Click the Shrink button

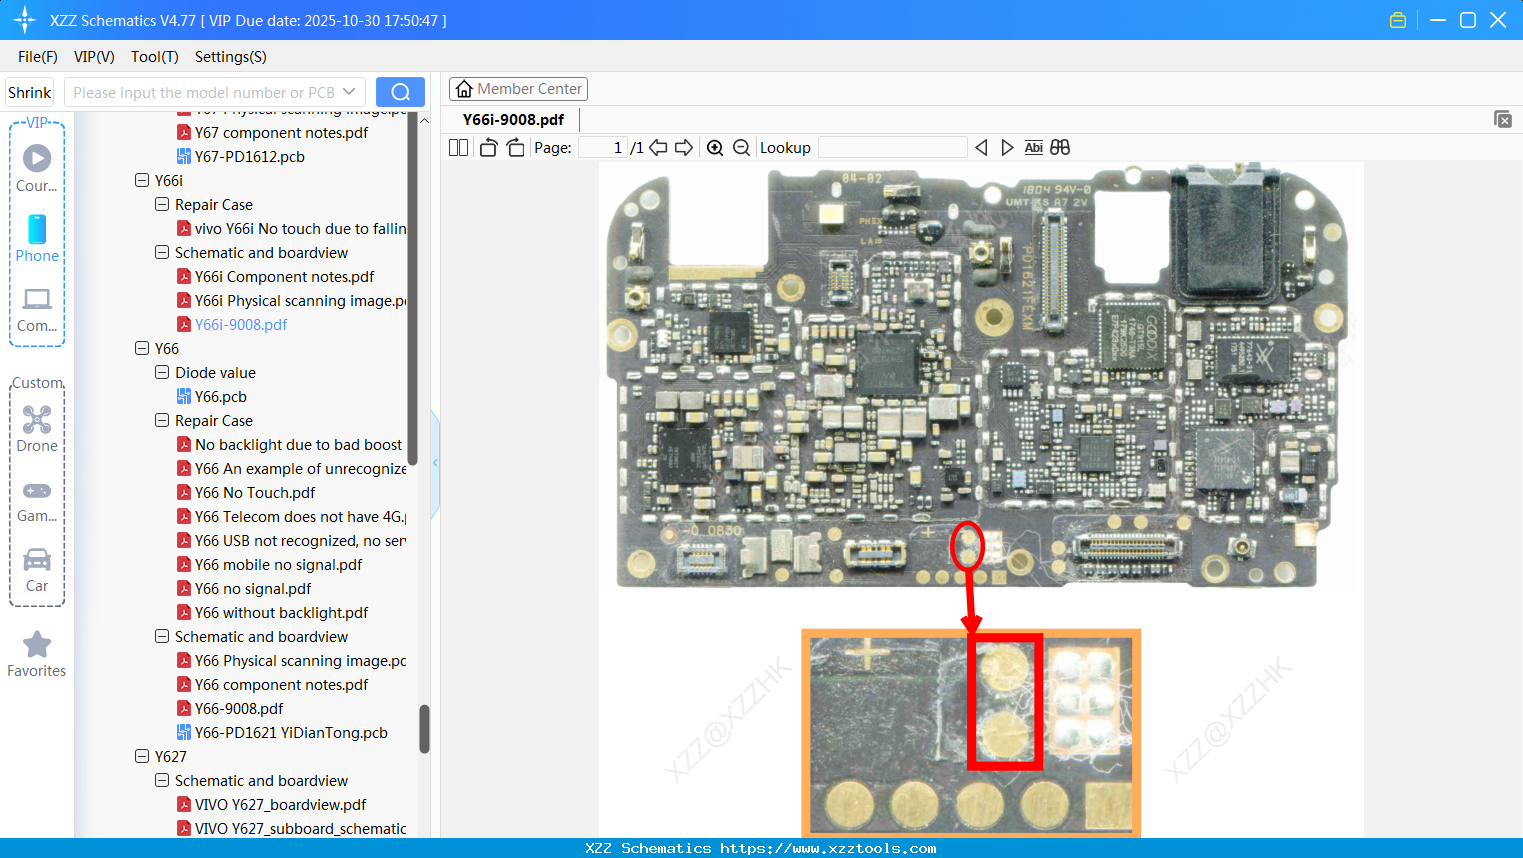click(x=30, y=92)
